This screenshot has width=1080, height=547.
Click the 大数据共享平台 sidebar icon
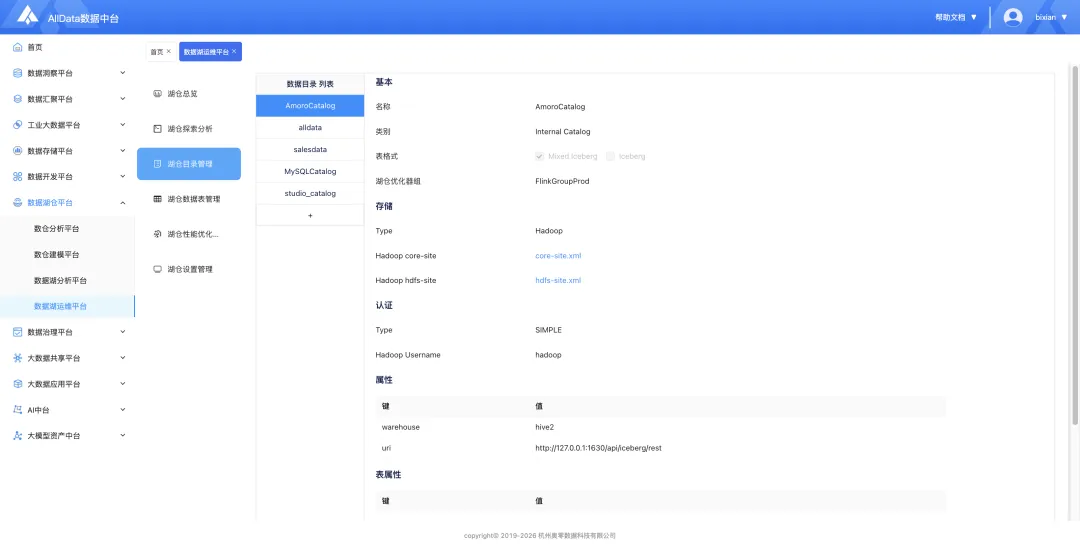tap(18, 358)
